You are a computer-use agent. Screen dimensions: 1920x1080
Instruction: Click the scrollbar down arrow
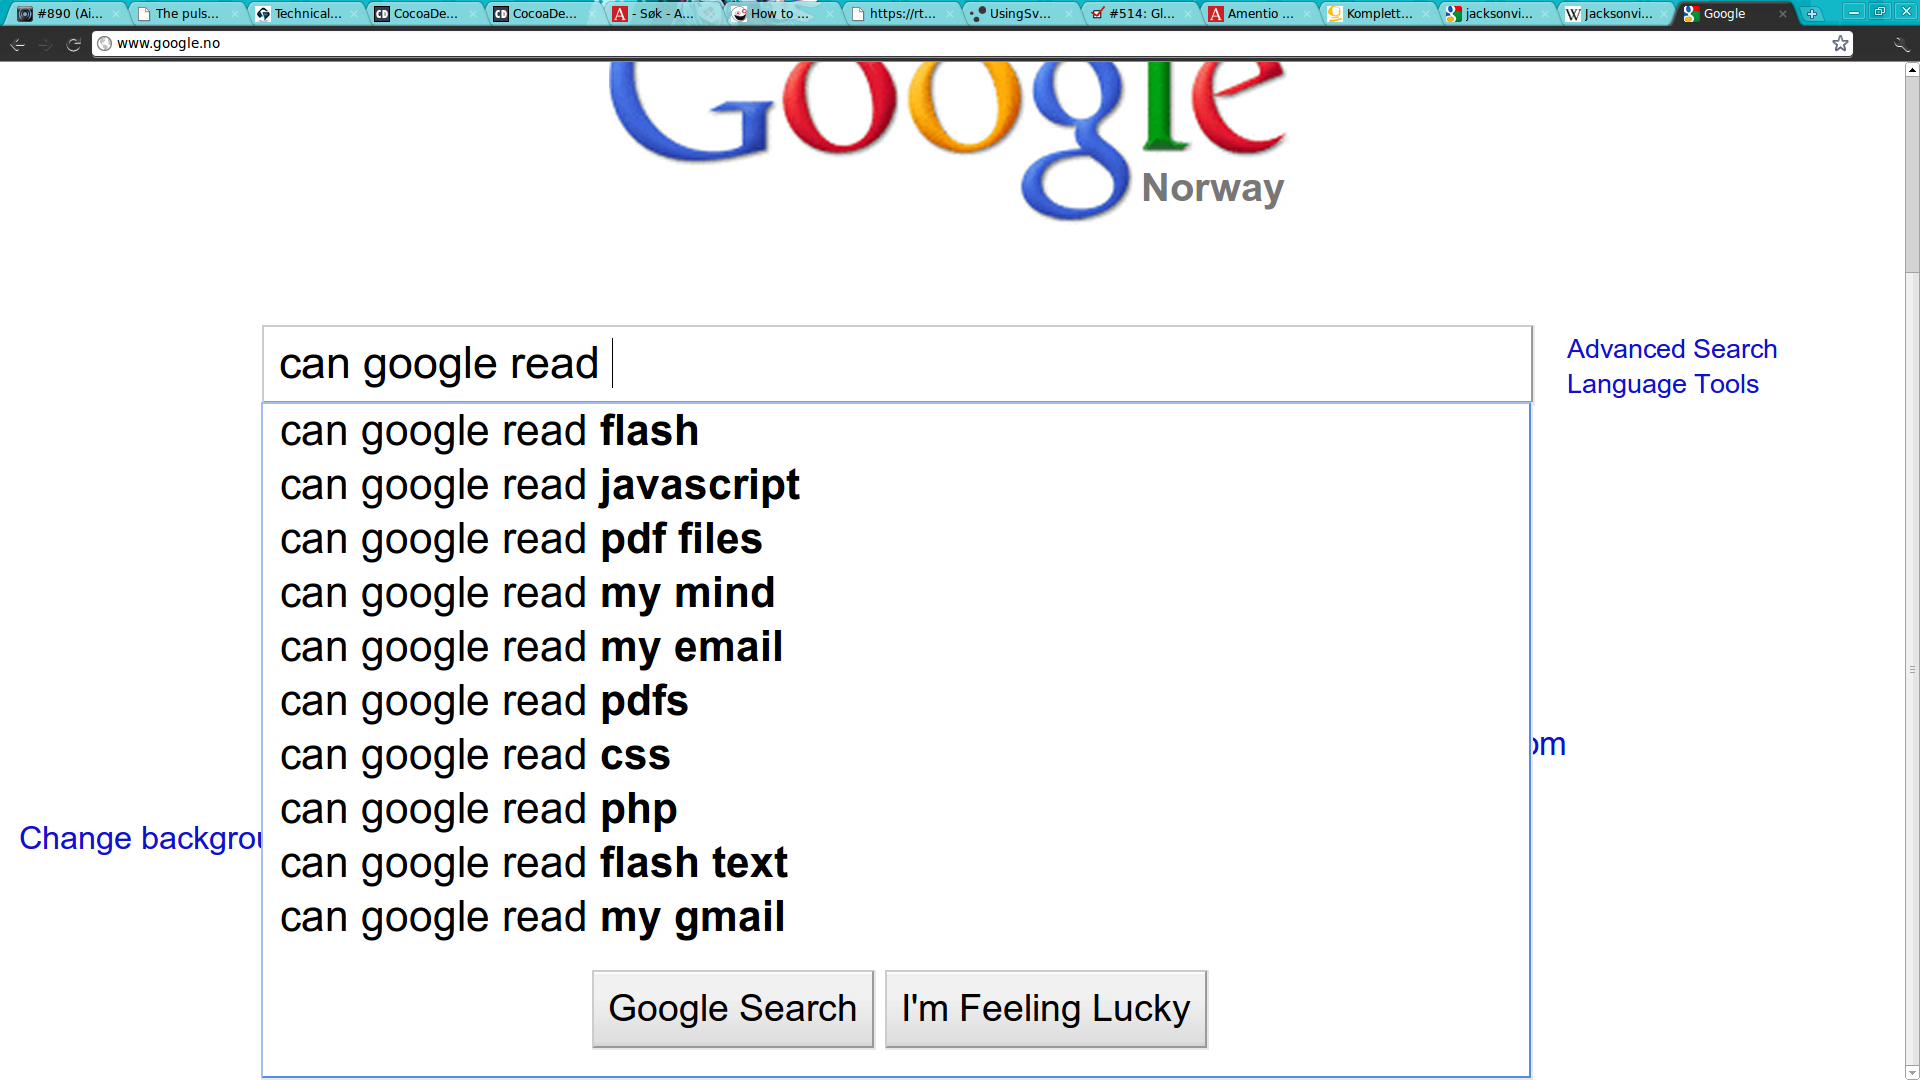pos(1912,1072)
